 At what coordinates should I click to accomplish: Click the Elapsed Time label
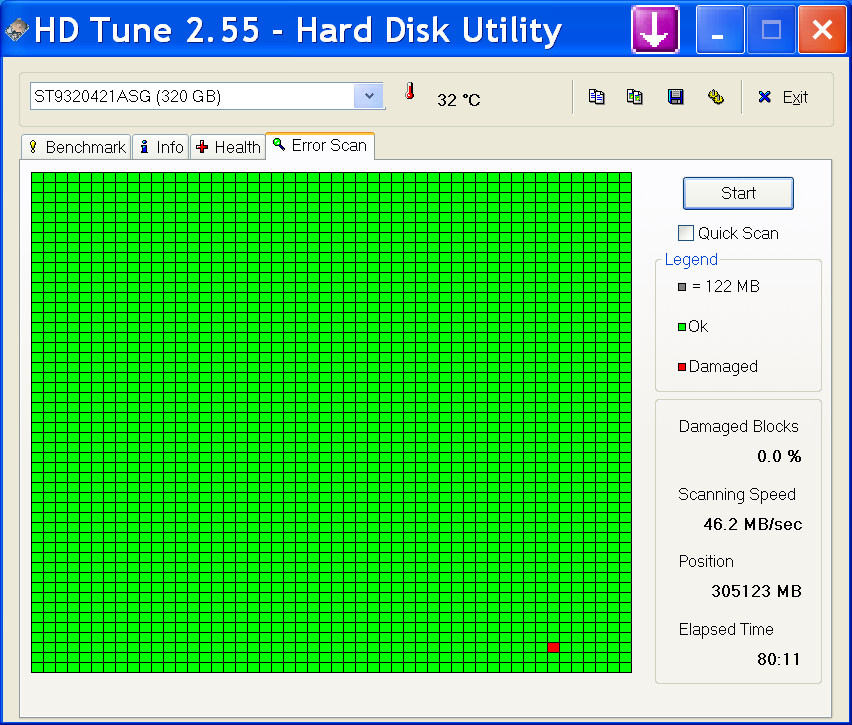(726, 629)
